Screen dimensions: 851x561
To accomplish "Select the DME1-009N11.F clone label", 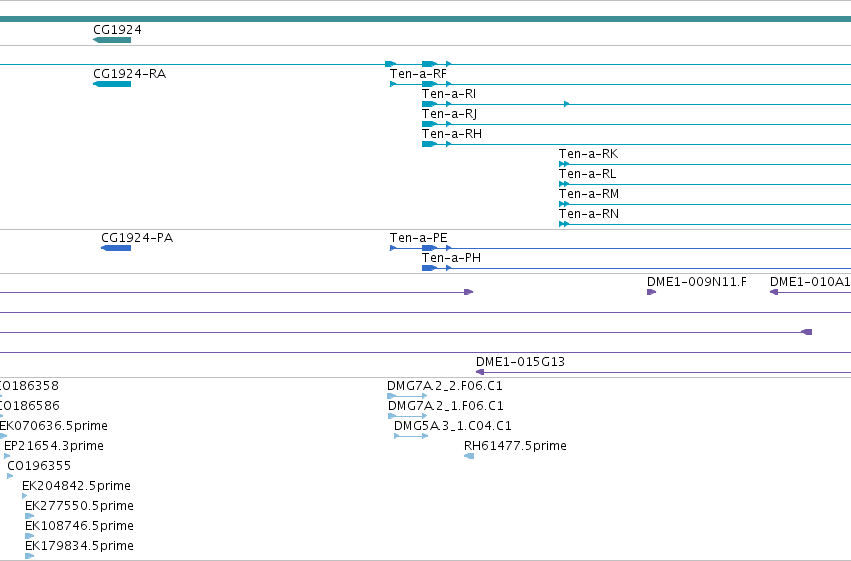I will pos(697,282).
